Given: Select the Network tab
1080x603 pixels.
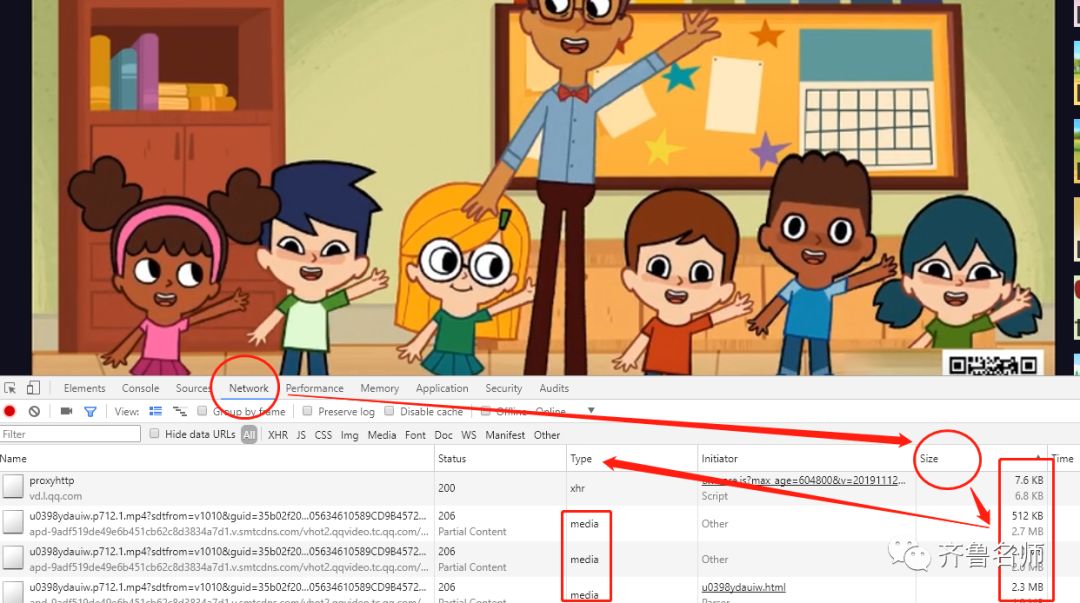Looking at the screenshot, I should (249, 388).
